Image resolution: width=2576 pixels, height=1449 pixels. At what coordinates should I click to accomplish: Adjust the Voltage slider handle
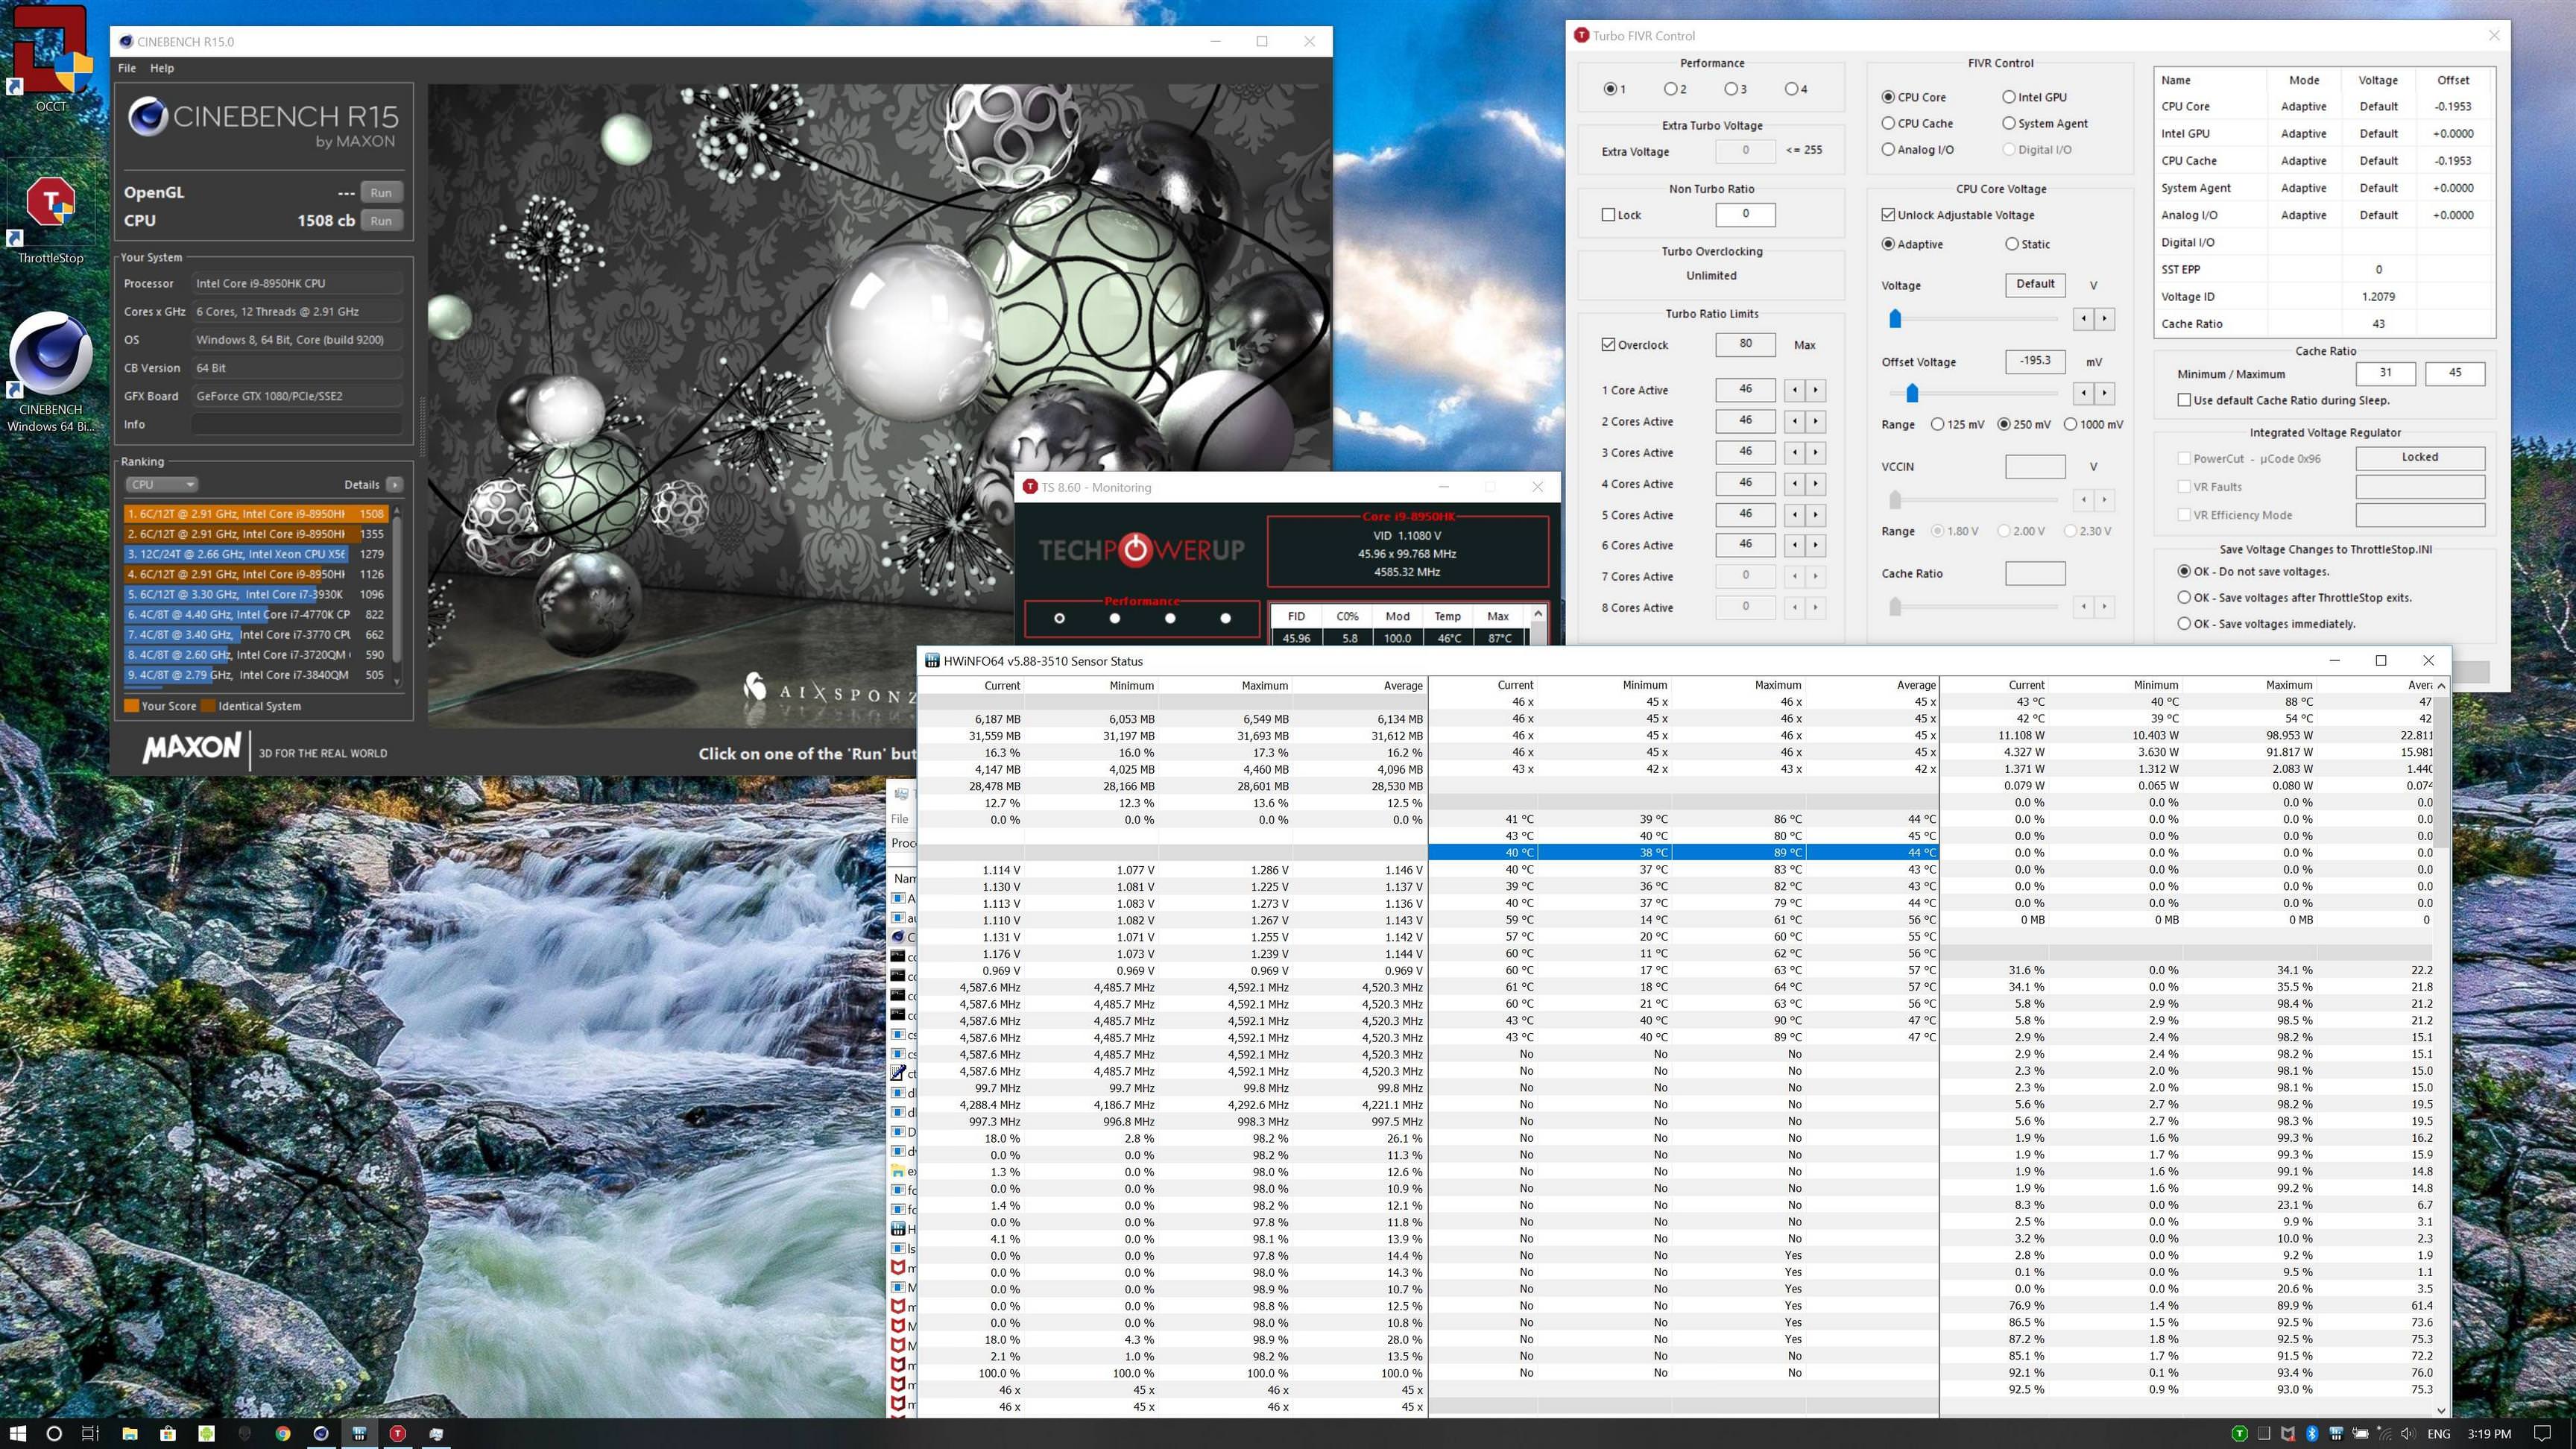[x=1894, y=319]
